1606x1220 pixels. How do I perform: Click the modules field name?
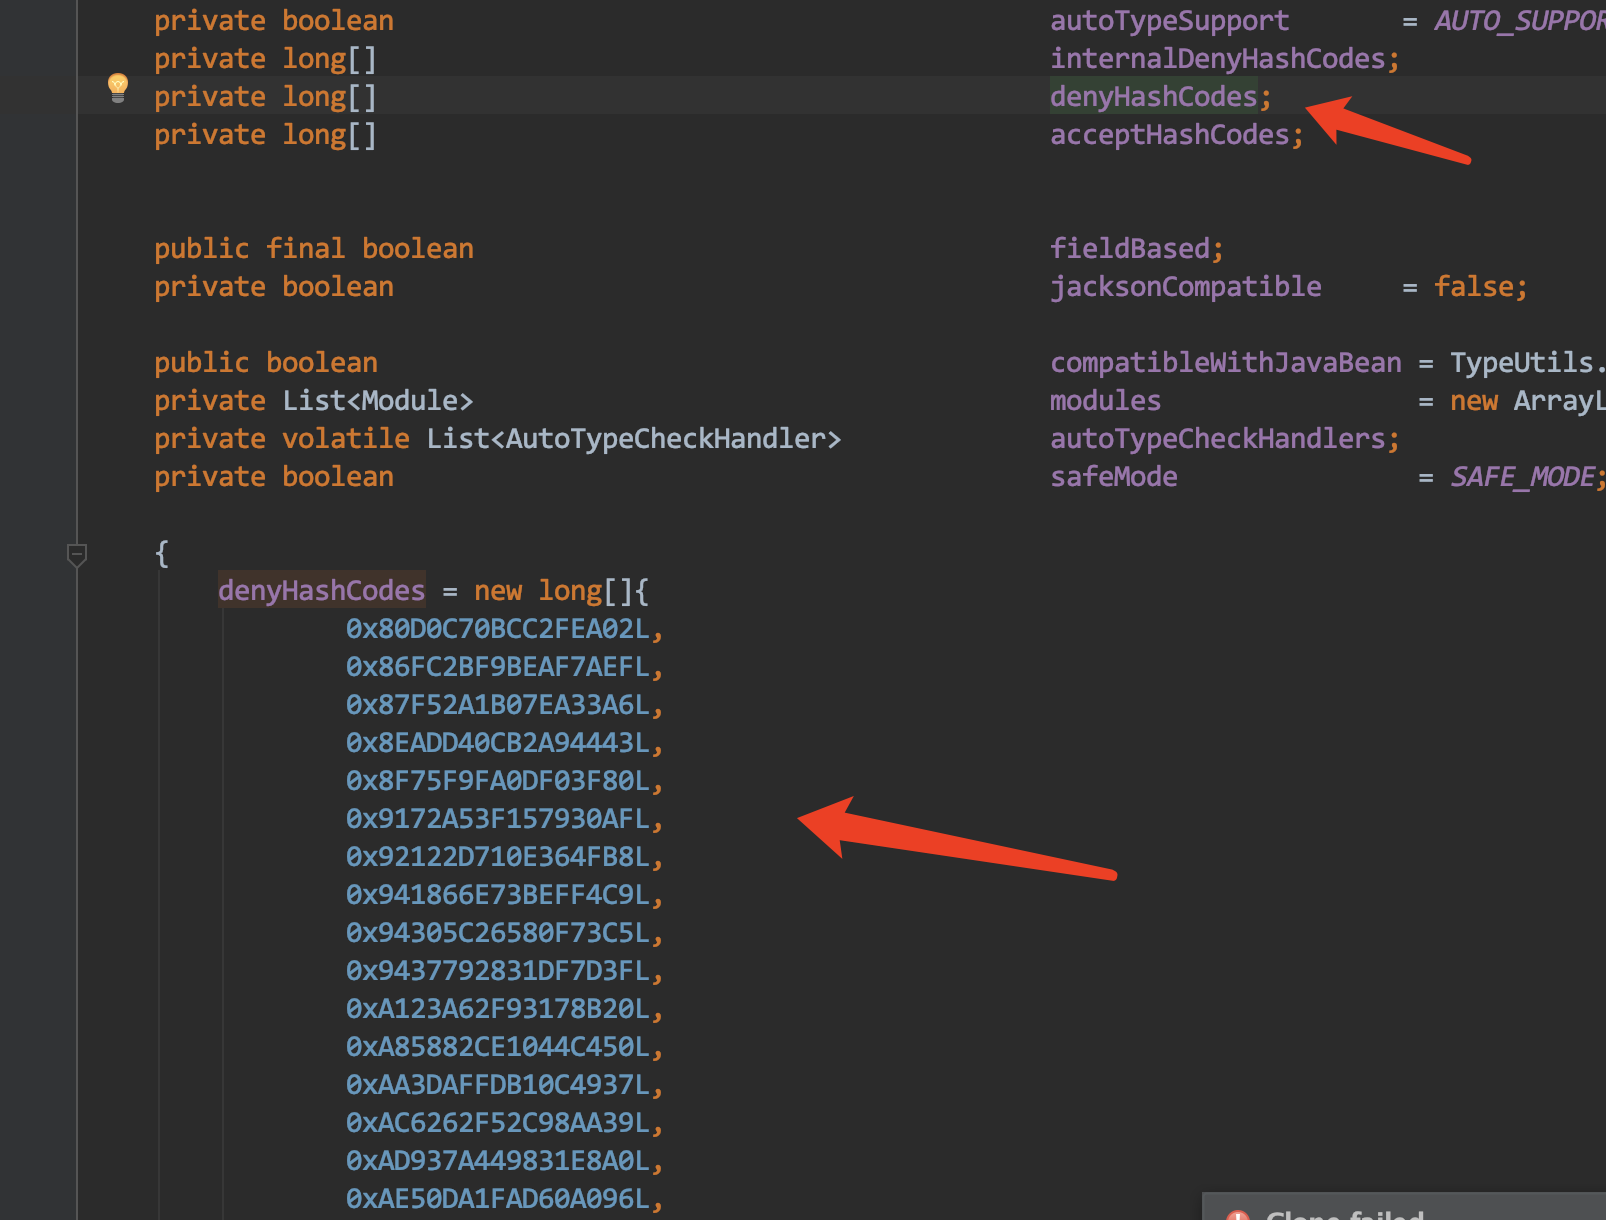tap(1105, 401)
